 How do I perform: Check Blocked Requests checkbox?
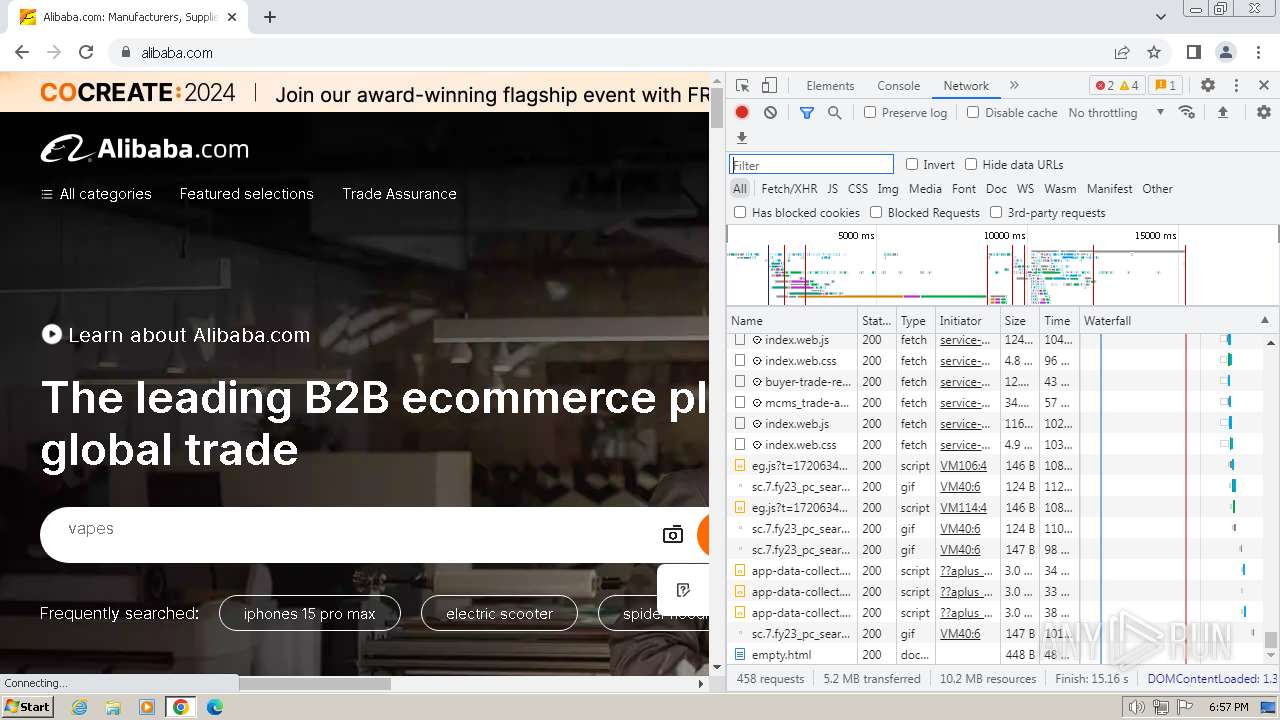(x=876, y=212)
